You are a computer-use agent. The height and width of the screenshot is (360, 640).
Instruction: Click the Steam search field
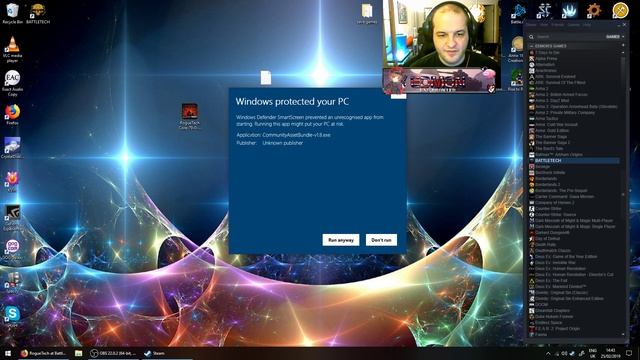(567, 37)
